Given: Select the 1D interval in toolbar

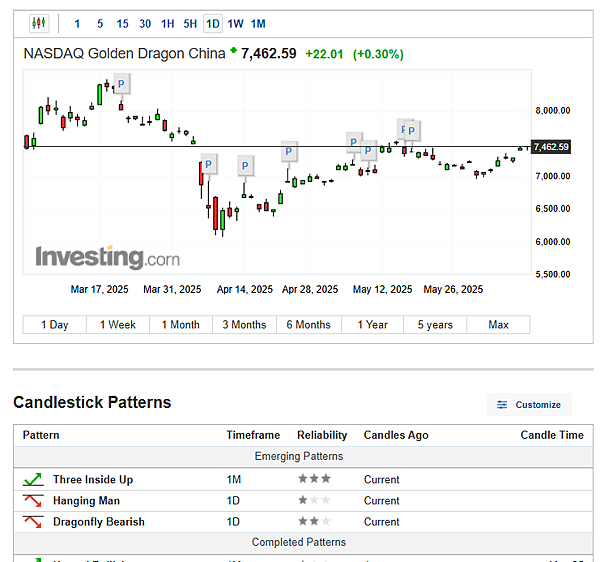Looking at the screenshot, I should [213, 23].
